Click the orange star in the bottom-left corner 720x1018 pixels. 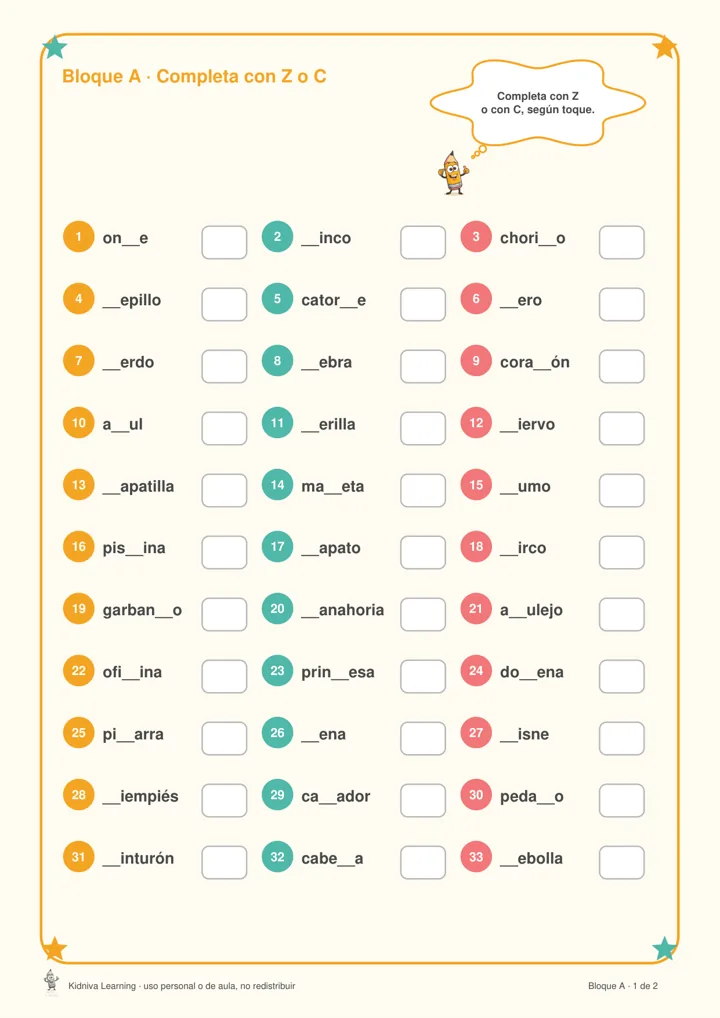[55, 949]
